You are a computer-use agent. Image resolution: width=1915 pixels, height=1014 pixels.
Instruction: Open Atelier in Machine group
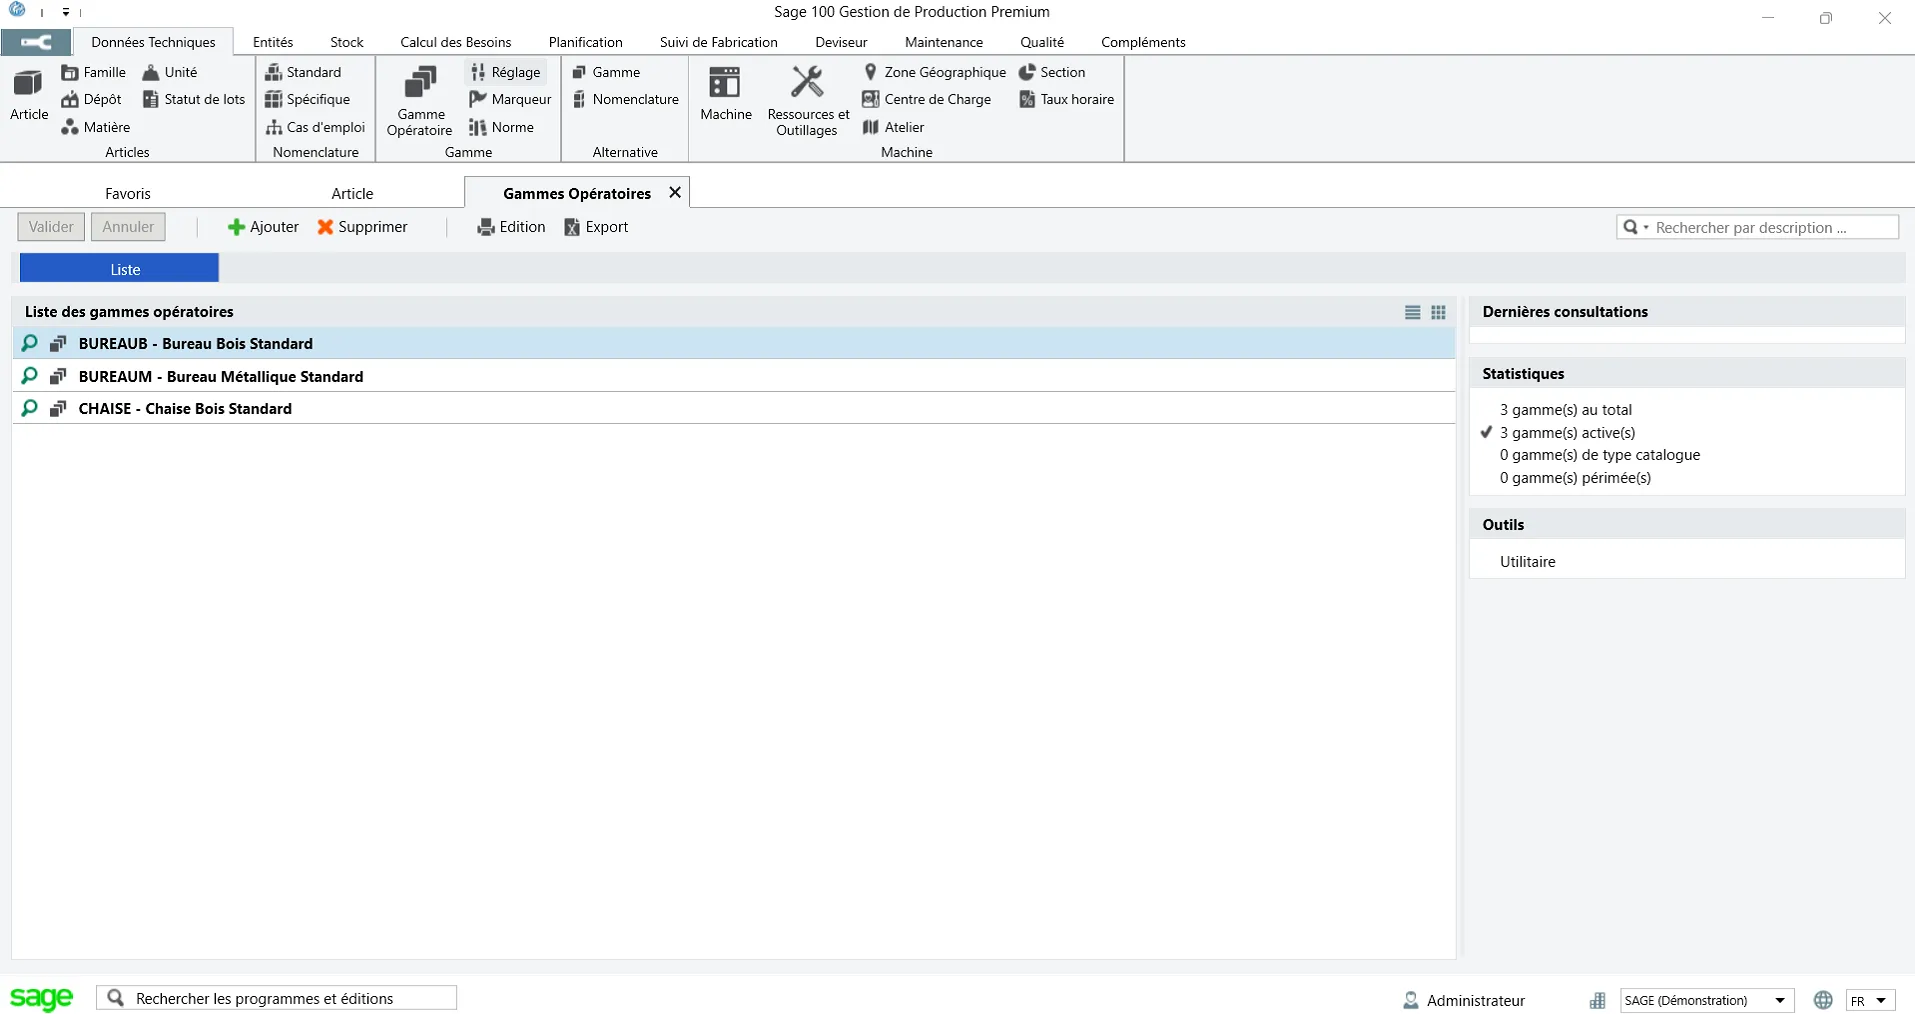[x=893, y=127]
